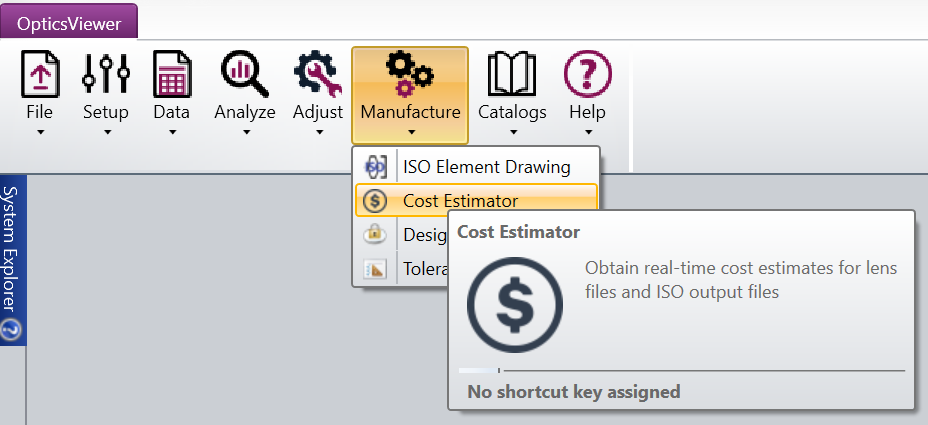
Task: Expand the Analyze dropdown arrow
Action: (245, 131)
